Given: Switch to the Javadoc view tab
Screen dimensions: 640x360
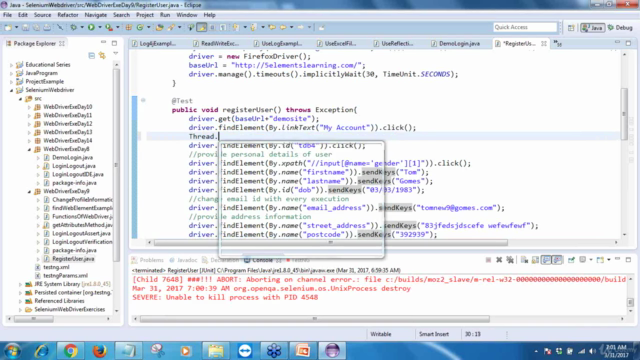Looking at the screenshot, I should click(x=183, y=260).
